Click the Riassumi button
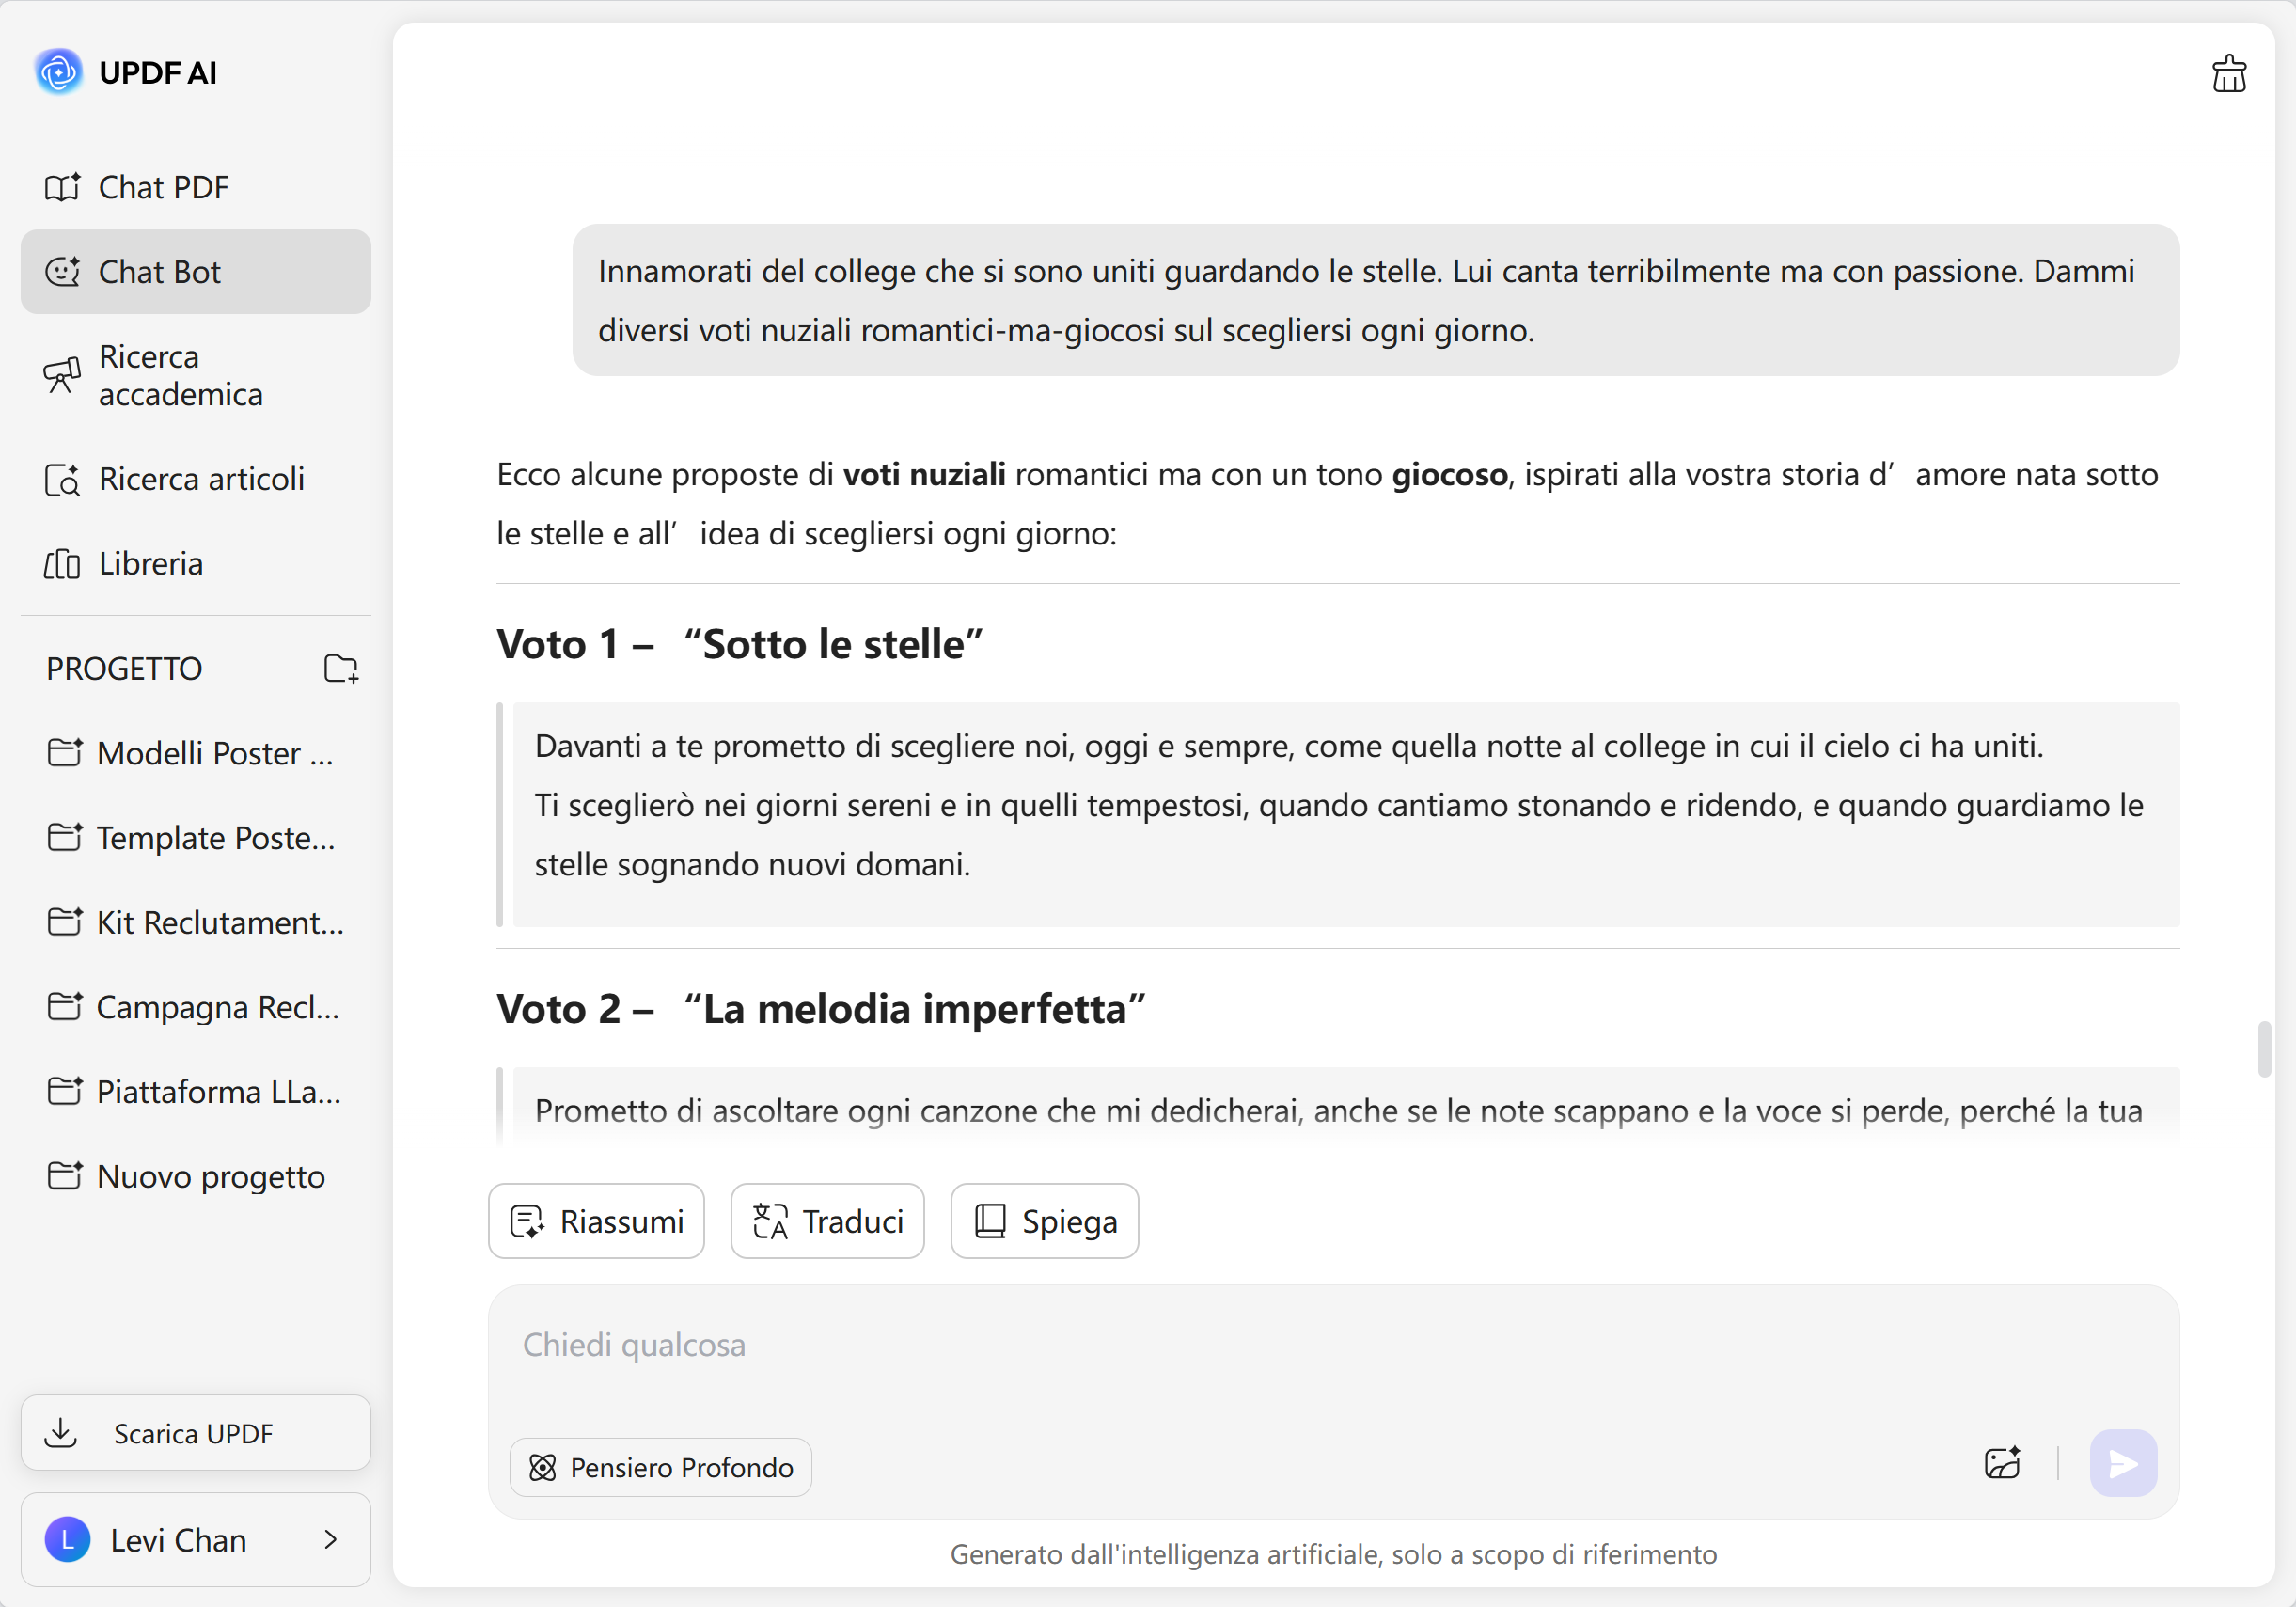 597,1221
